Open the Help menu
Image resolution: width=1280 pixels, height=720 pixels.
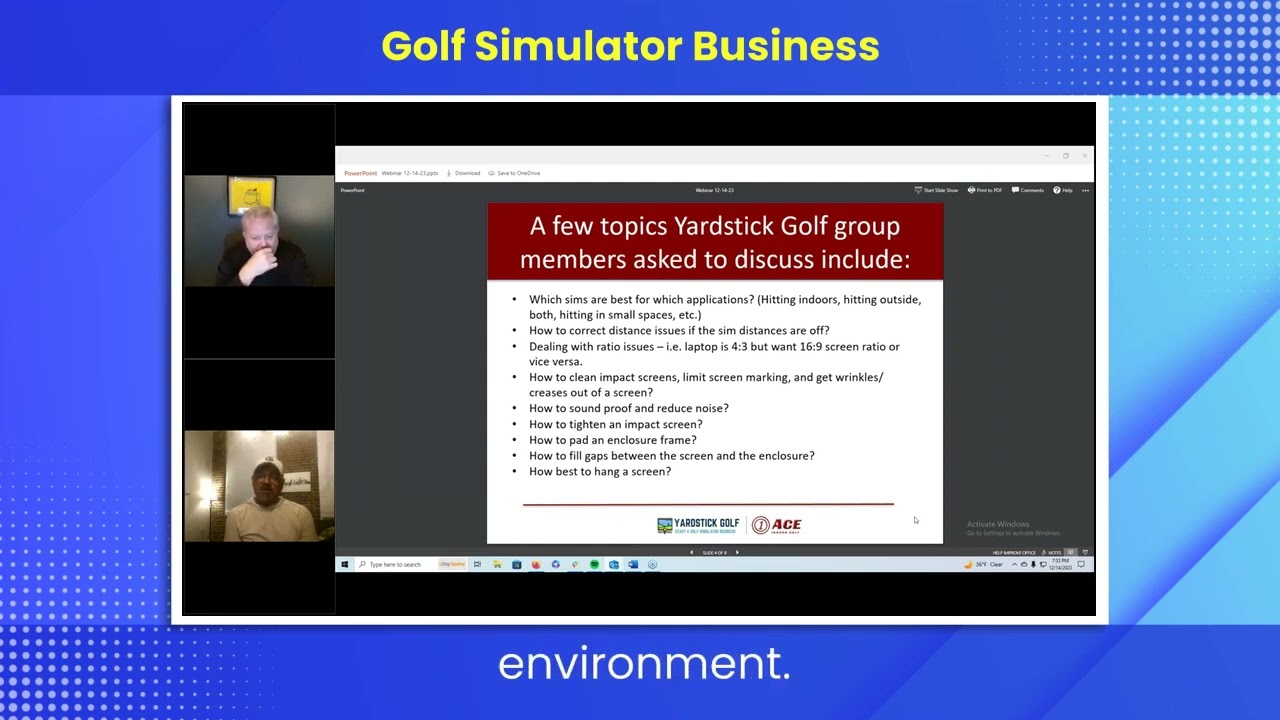click(1063, 190)
